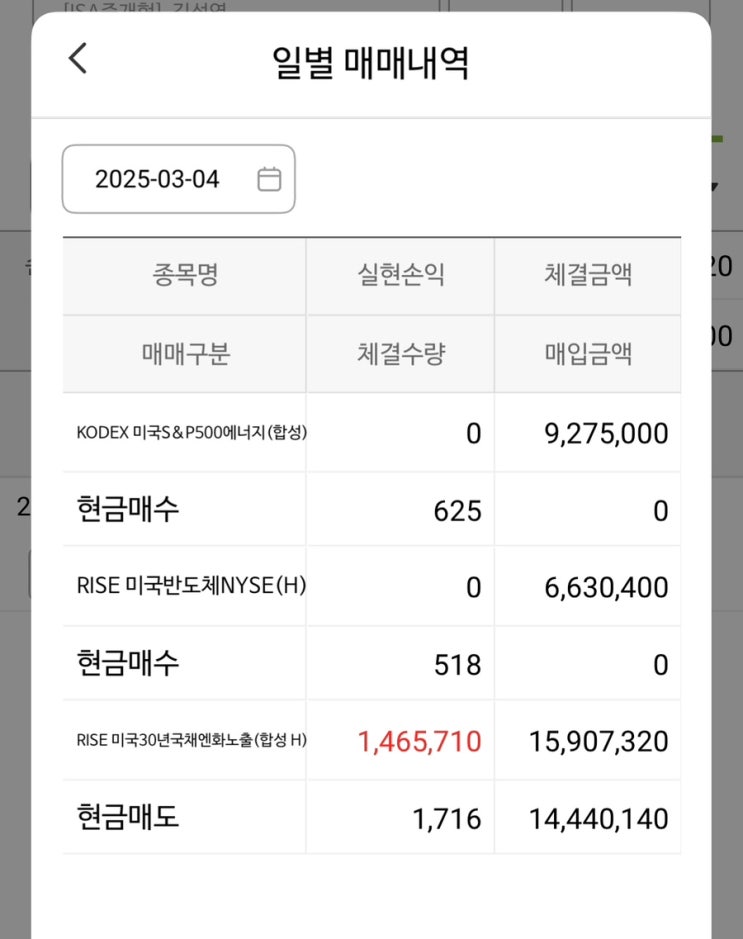Tap the 1,716 quantity value
The height and width of the screenshot is (939, 743).
coord(447,819)
